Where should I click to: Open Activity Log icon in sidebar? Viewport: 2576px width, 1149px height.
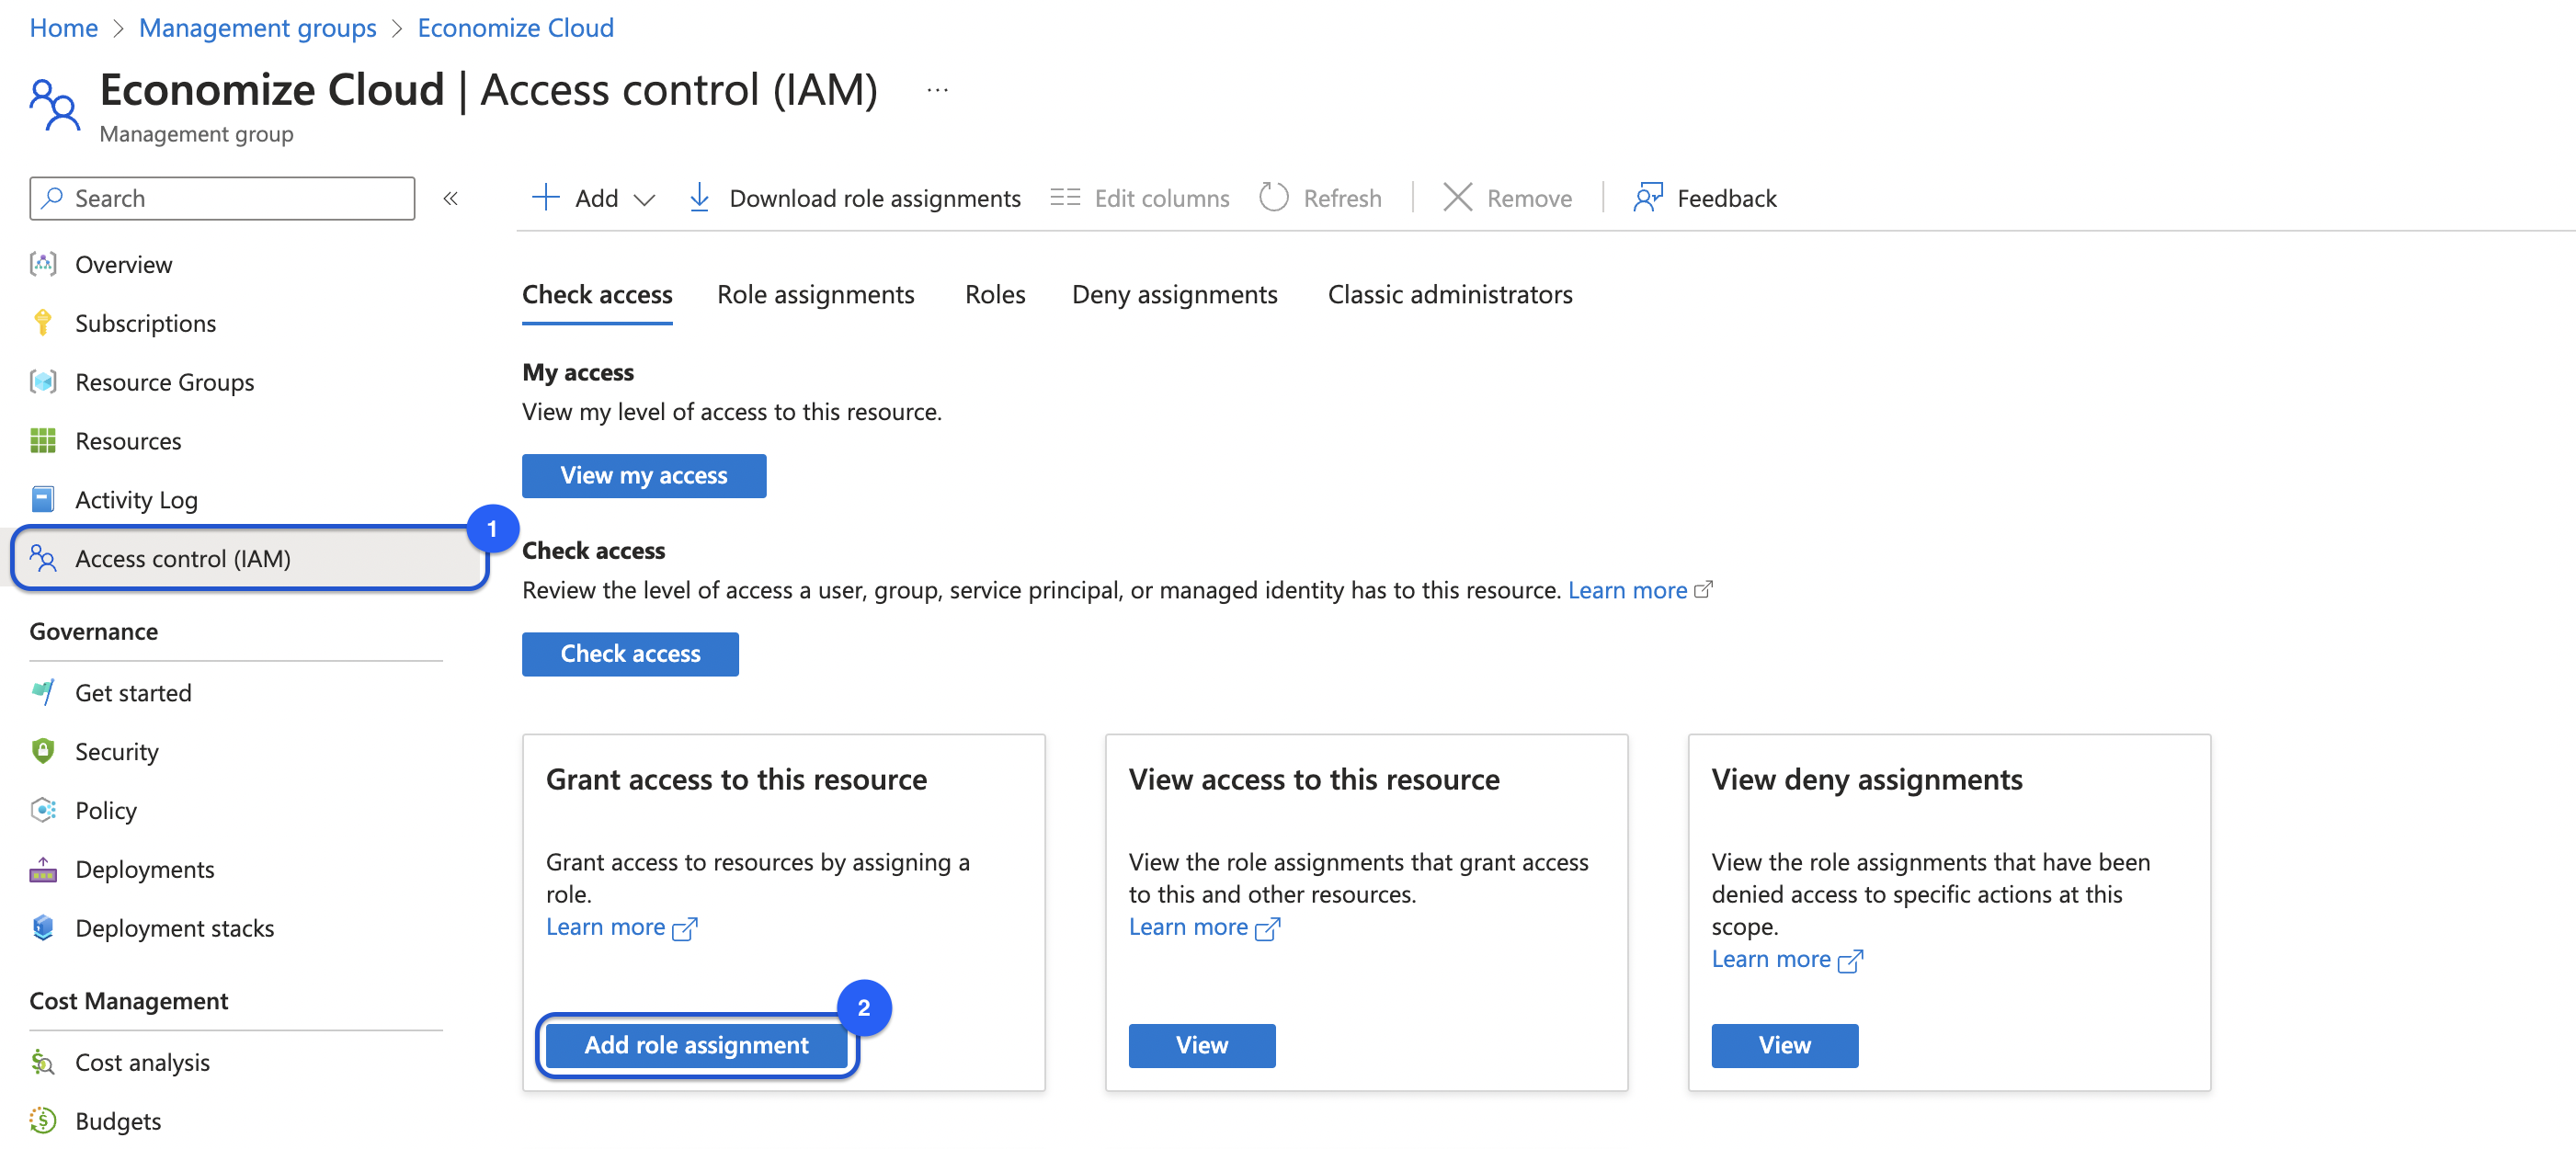tap(42, 499)
